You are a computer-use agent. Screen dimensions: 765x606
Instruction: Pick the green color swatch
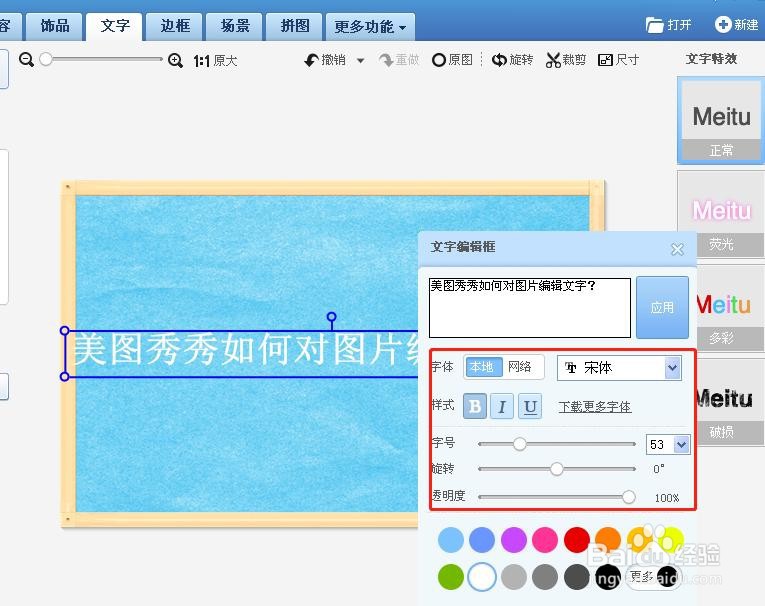(x=451, y=577)
